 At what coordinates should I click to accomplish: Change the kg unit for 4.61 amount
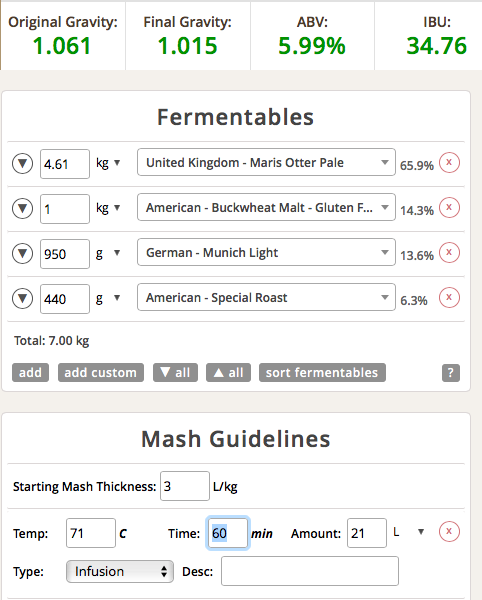pos(108,163)
